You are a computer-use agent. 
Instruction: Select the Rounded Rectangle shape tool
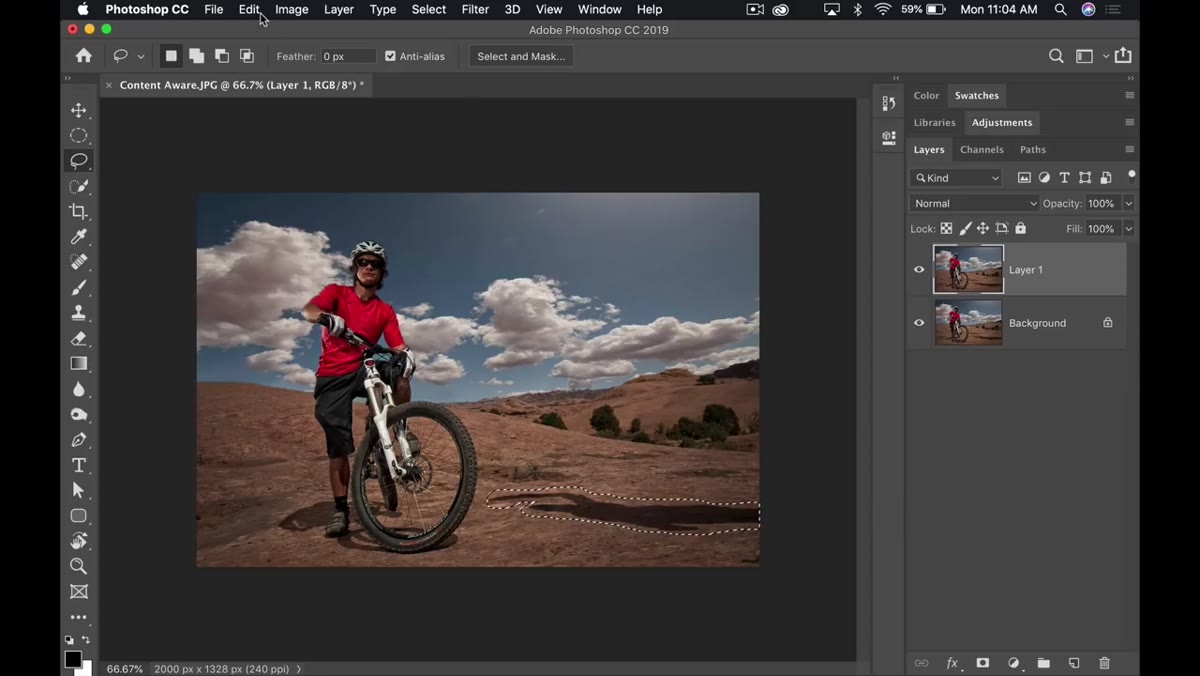[78, 516]
